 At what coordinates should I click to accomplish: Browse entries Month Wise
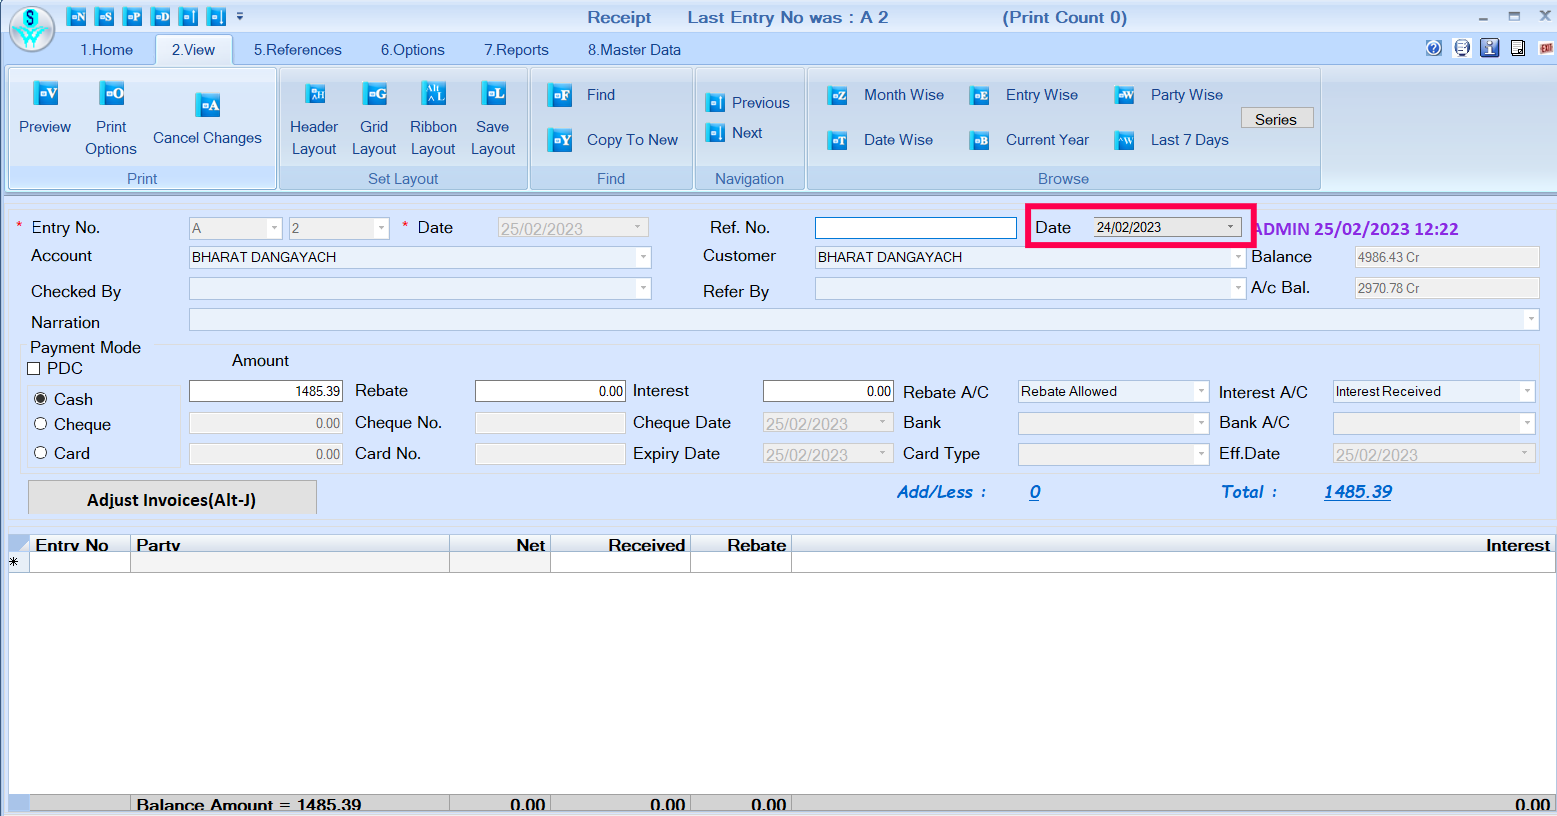tap(886, 95)
